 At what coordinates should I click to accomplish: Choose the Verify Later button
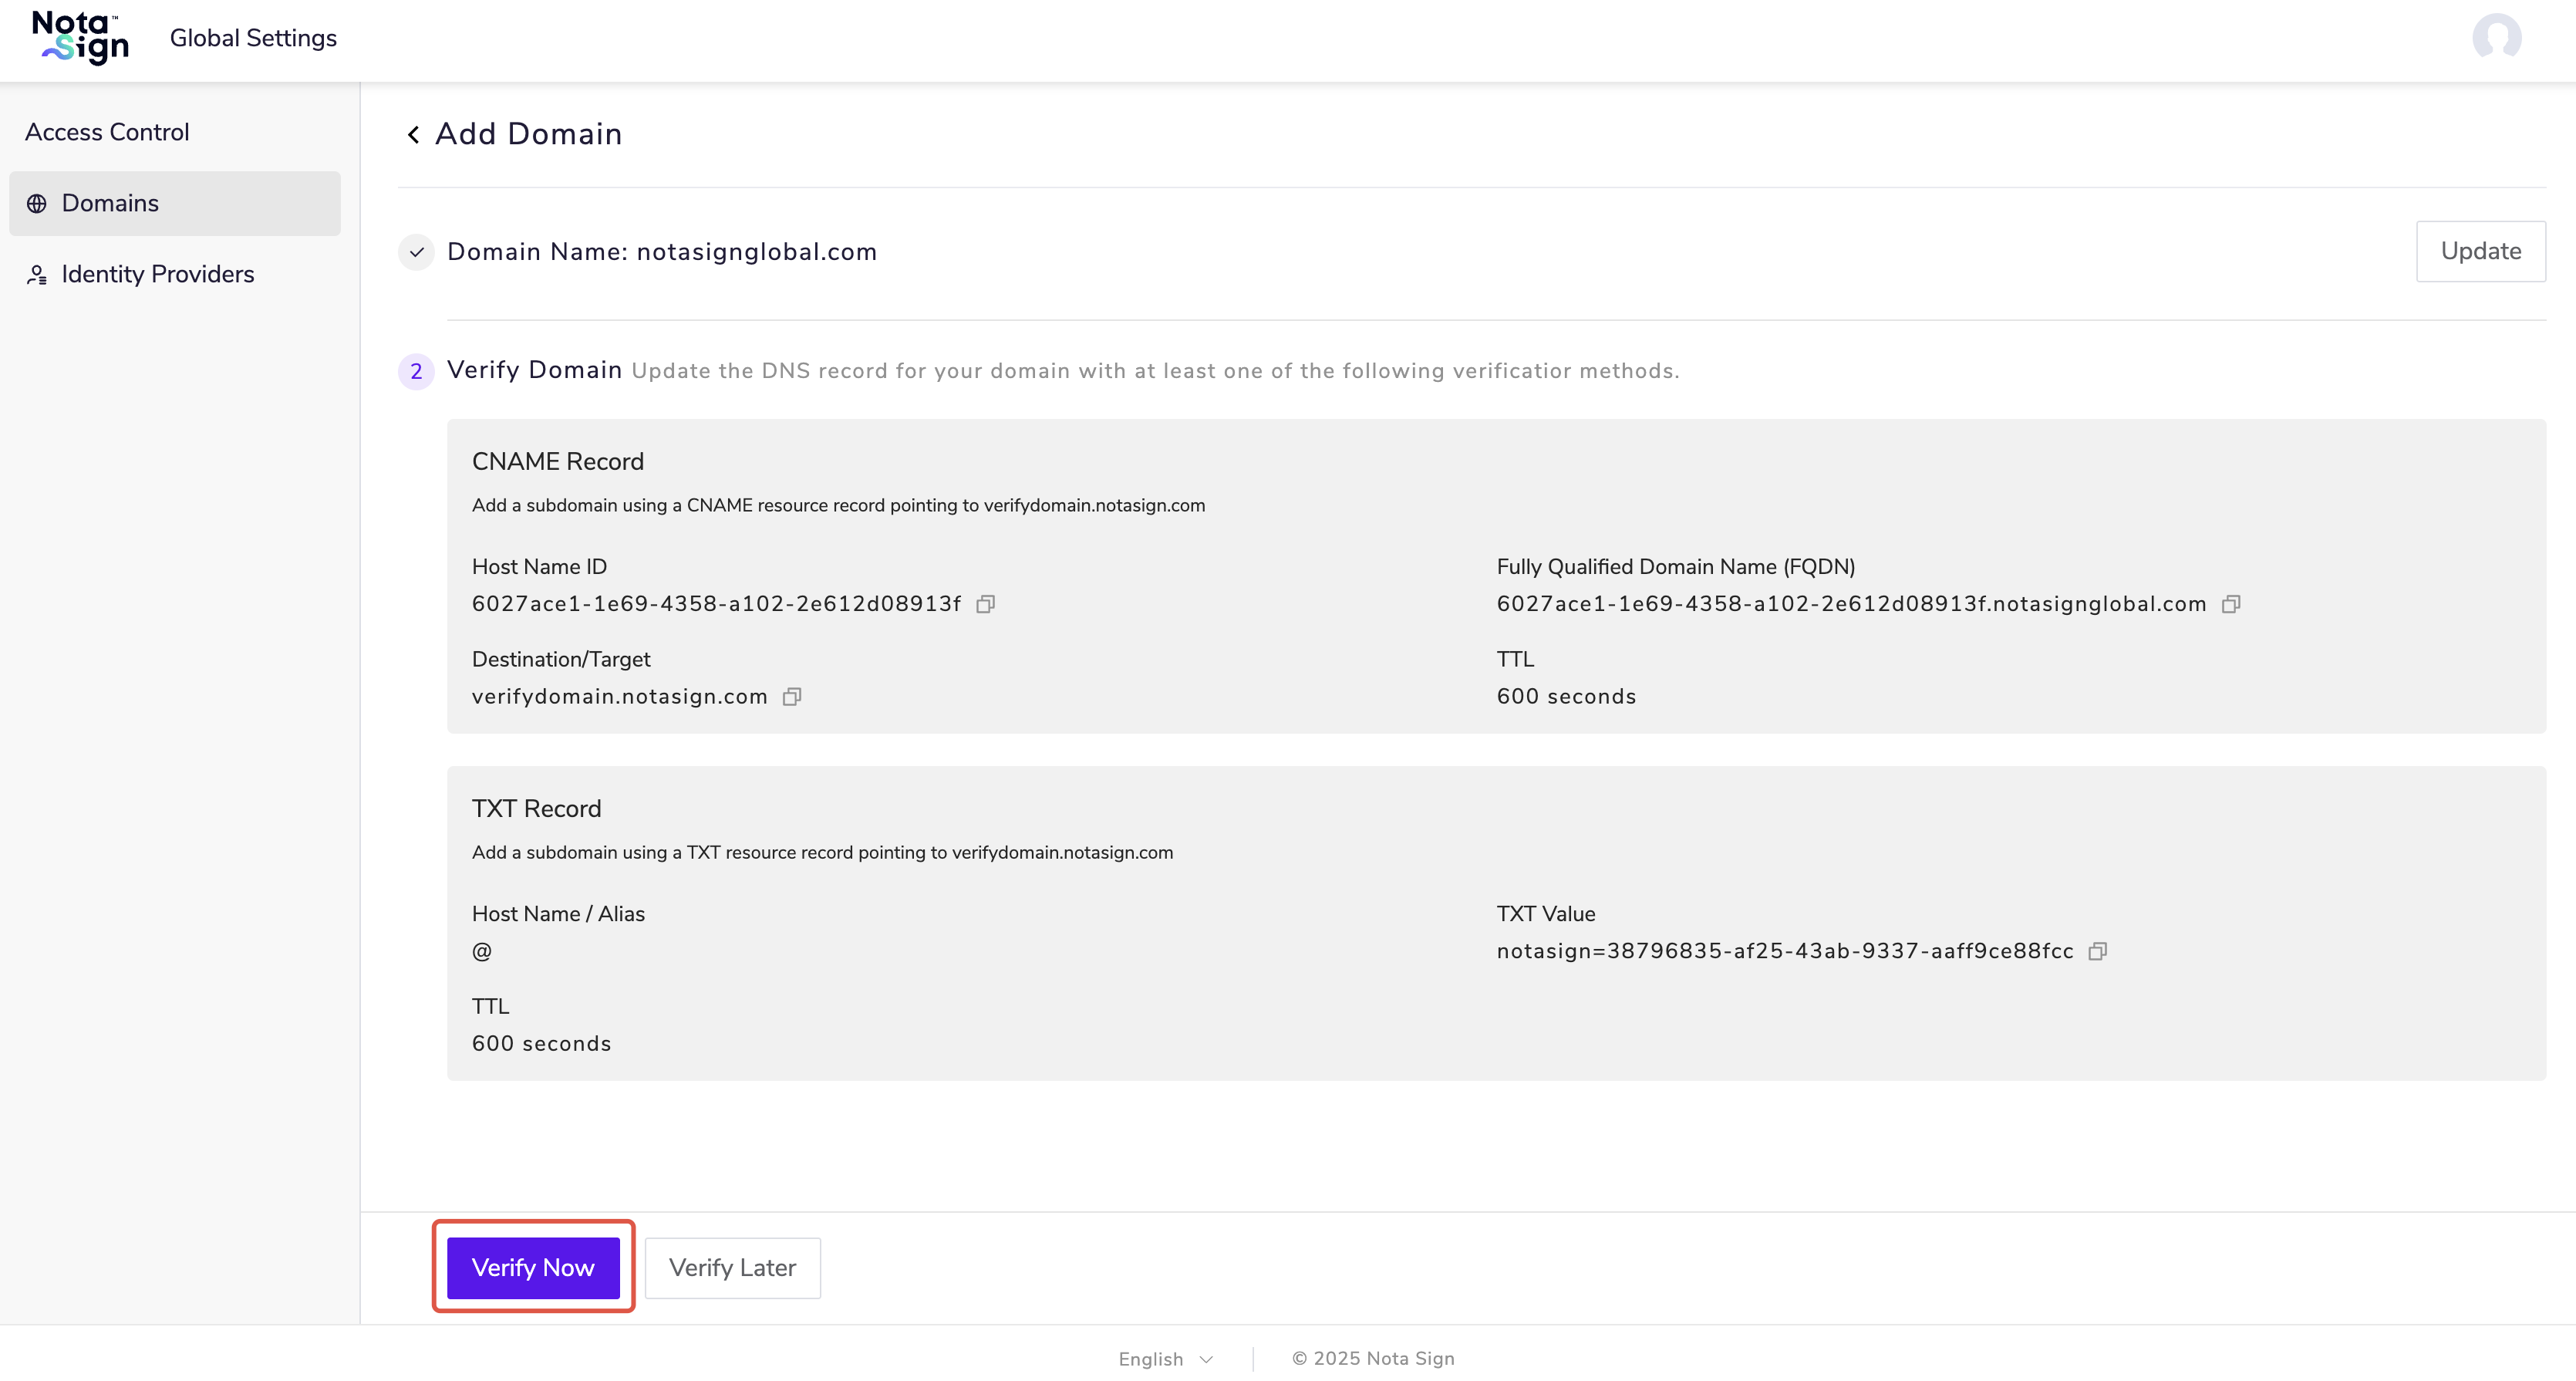pyautogui.click(x=732, y=1268)
